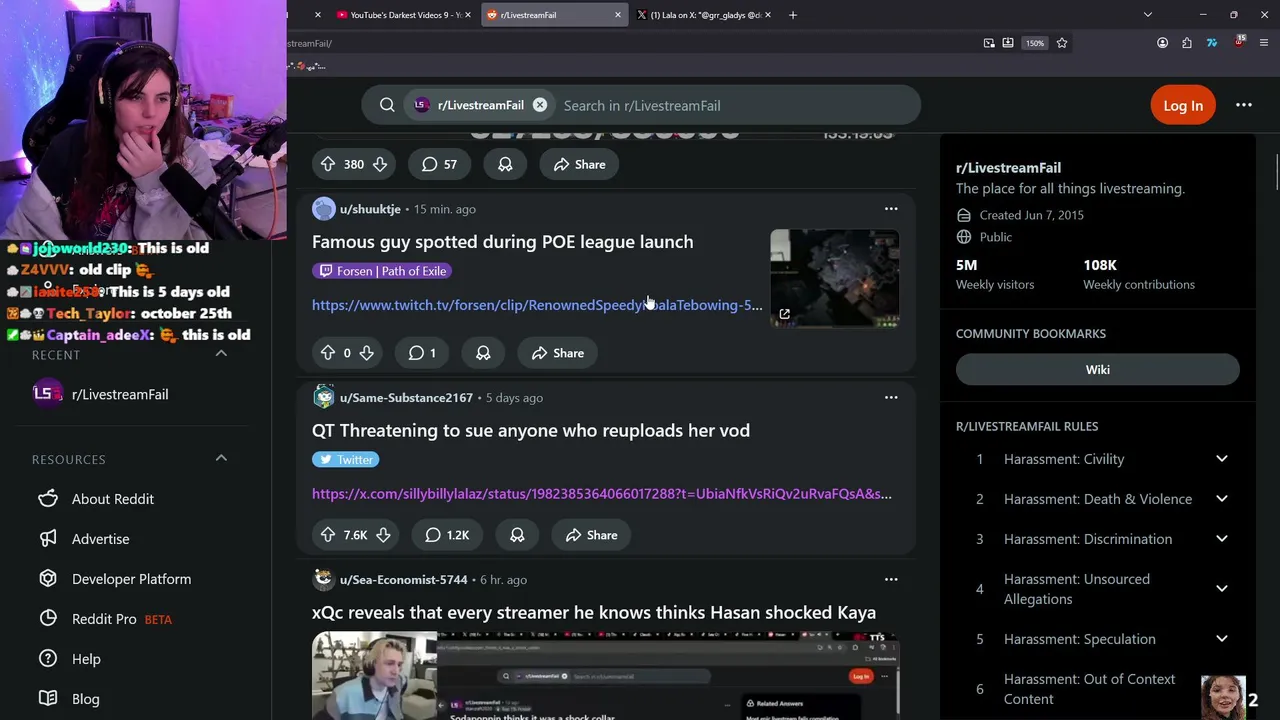Remove the r/LivestreamFail search scope chip
This screenshot has width=1280, height=720.
coord(540,105)
